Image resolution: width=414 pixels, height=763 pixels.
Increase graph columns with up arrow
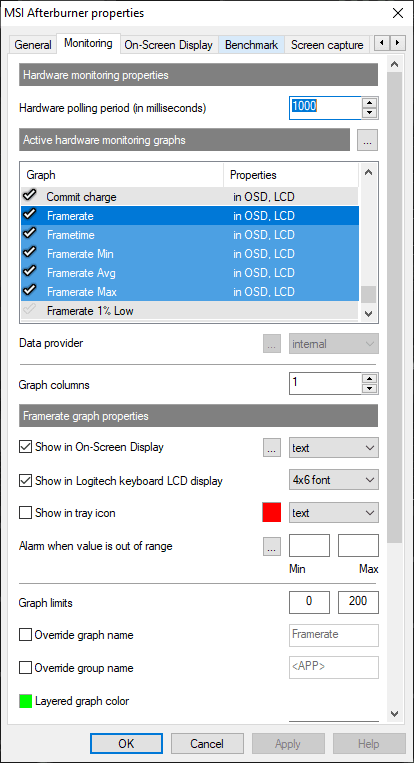coord(370,378)
